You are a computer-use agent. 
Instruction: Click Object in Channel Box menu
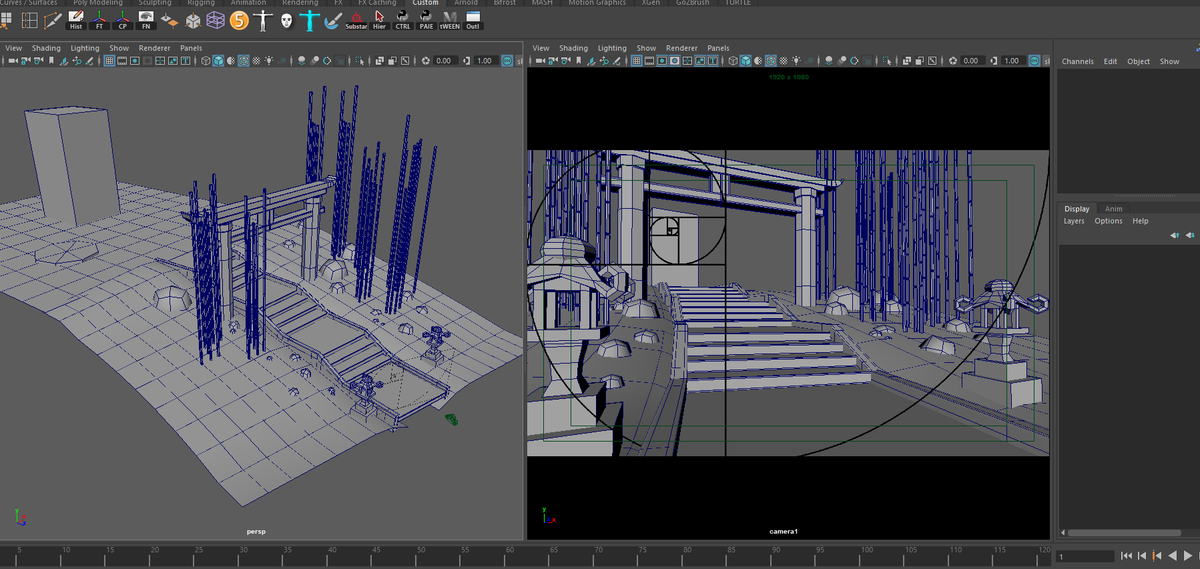pos(1139,62)
